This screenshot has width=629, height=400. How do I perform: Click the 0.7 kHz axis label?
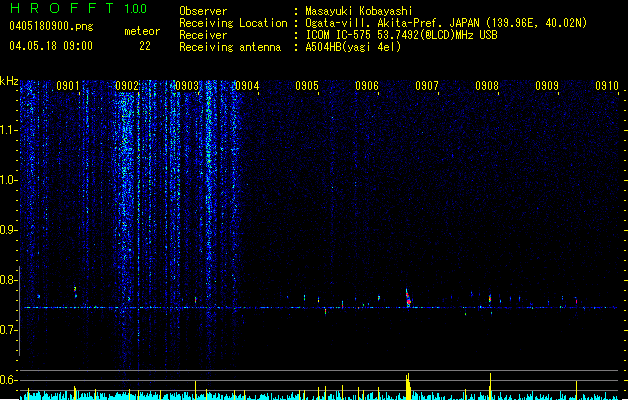pyautogui.click(x=8, y=330)
